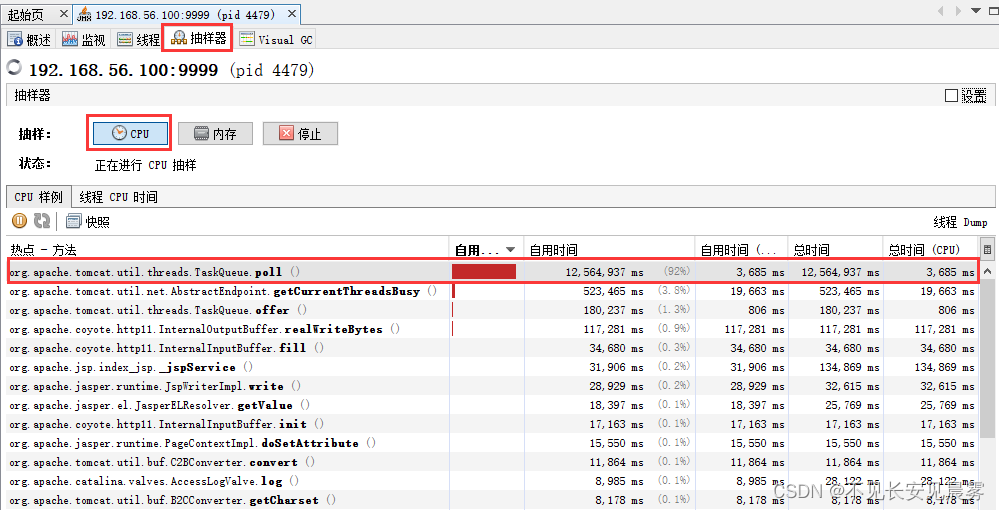
Task: Click the maximize window icon at top right
Action: [x=991, y=11]
